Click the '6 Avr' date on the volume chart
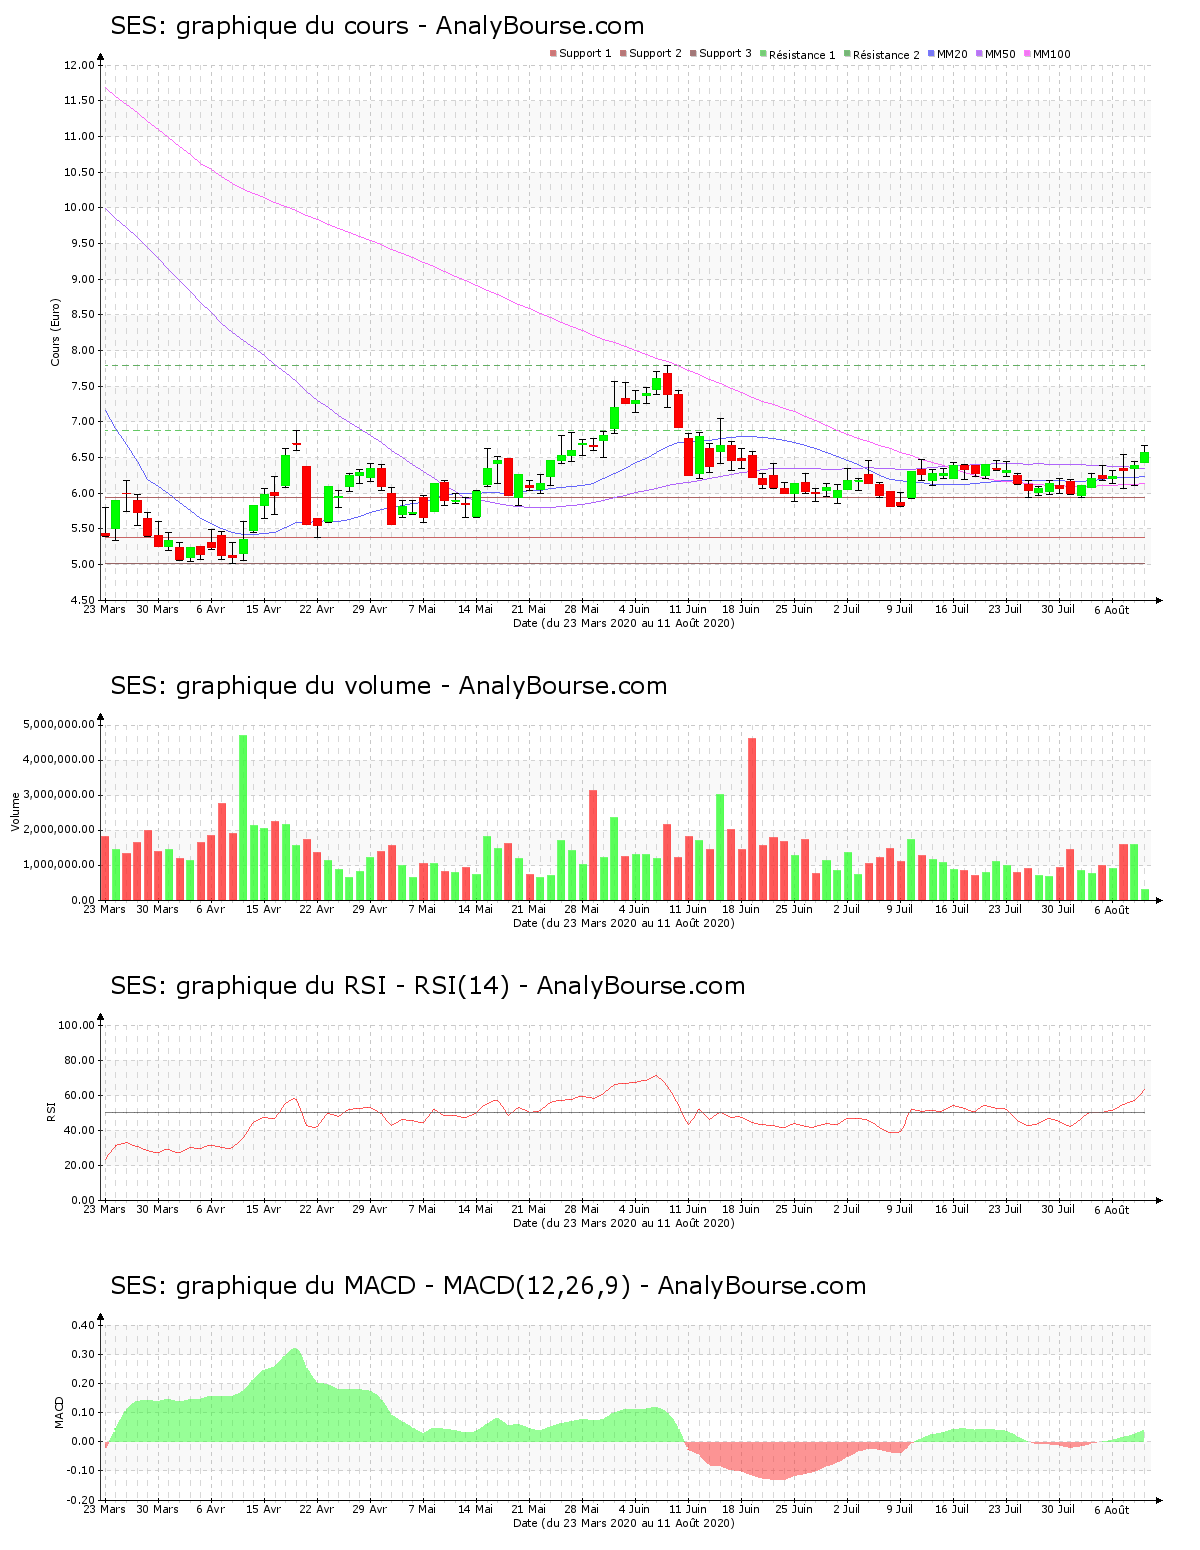 211,909
